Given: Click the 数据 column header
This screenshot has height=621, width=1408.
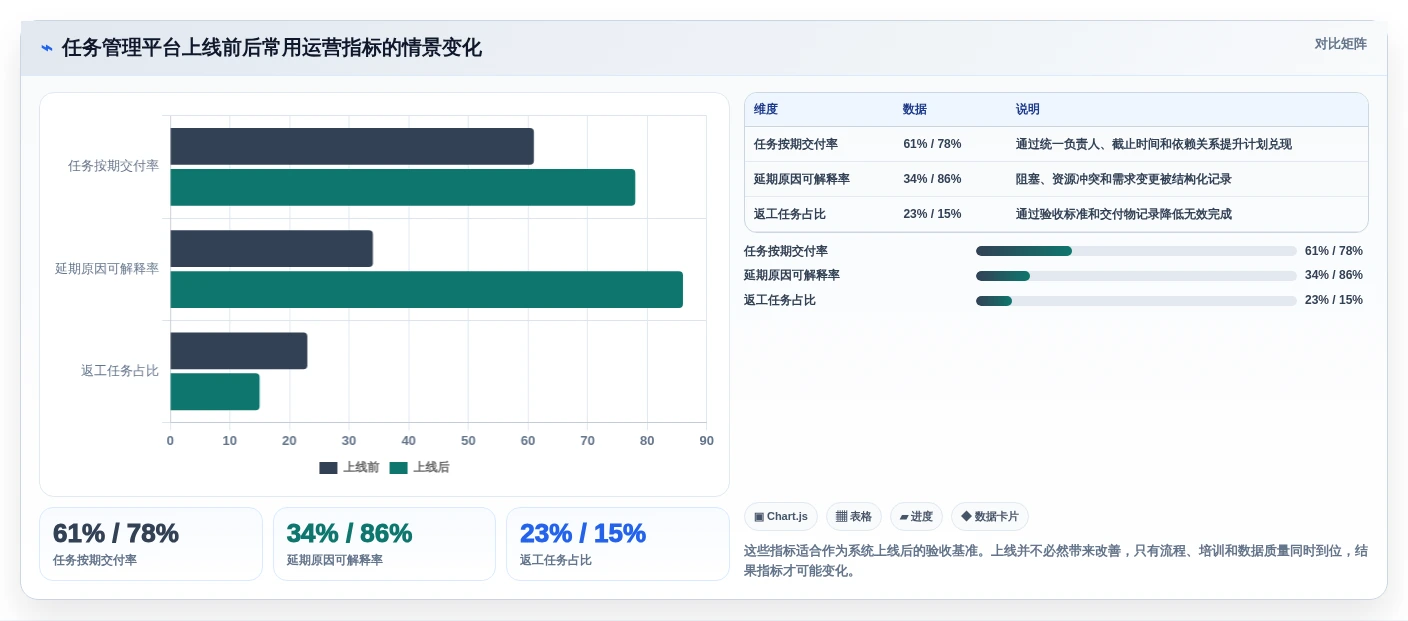Looking at the screenshot, I should [915, 109].
